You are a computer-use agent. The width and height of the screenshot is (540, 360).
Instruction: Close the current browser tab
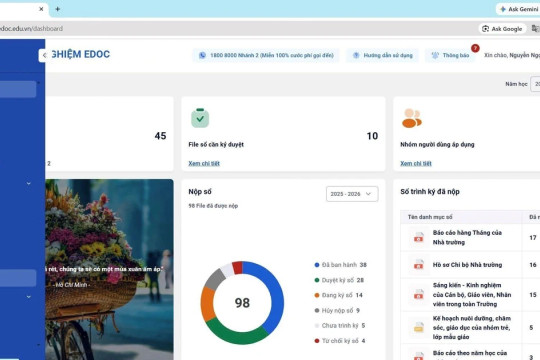pyautogui.click(x=41, y=9)
